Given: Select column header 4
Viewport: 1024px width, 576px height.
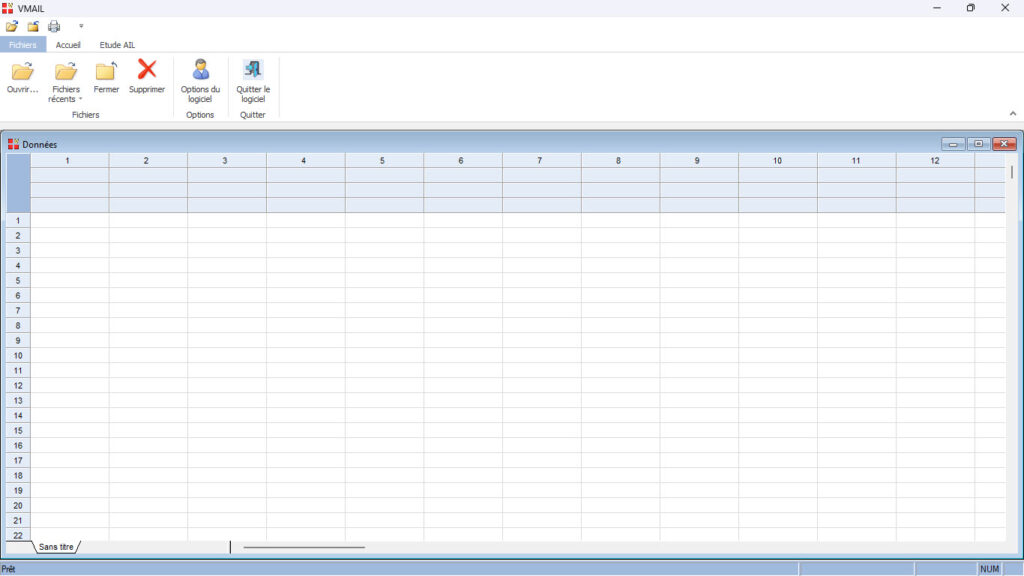Looking at the screenshot, I should [x=306, y=161].
